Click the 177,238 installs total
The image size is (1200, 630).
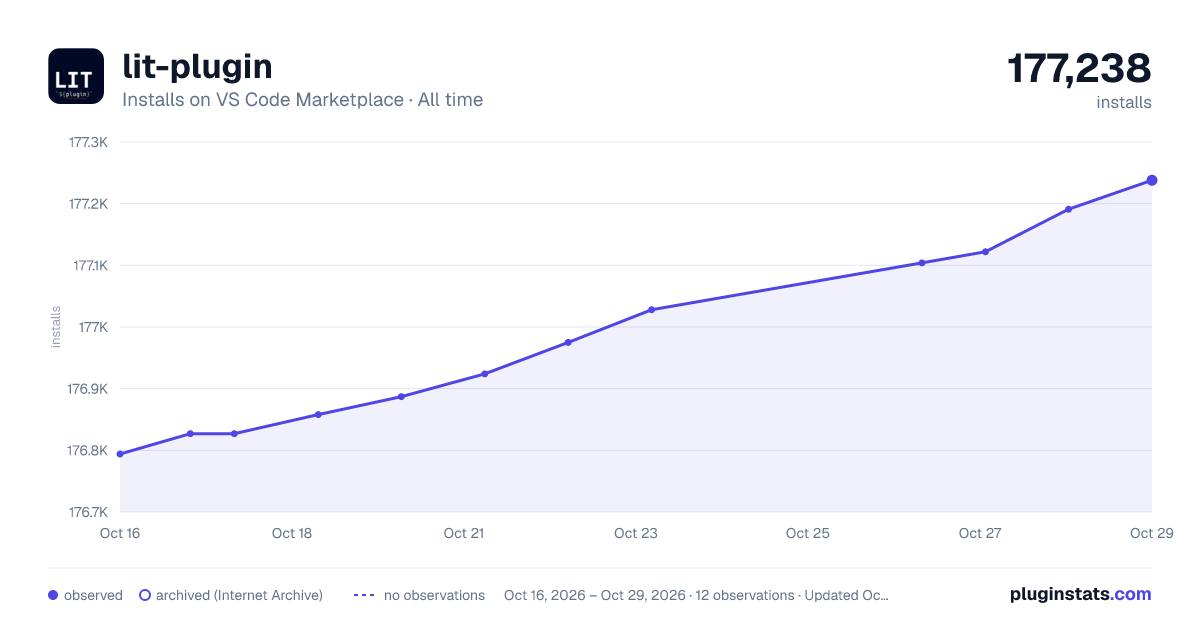(x=1079, y=69)
